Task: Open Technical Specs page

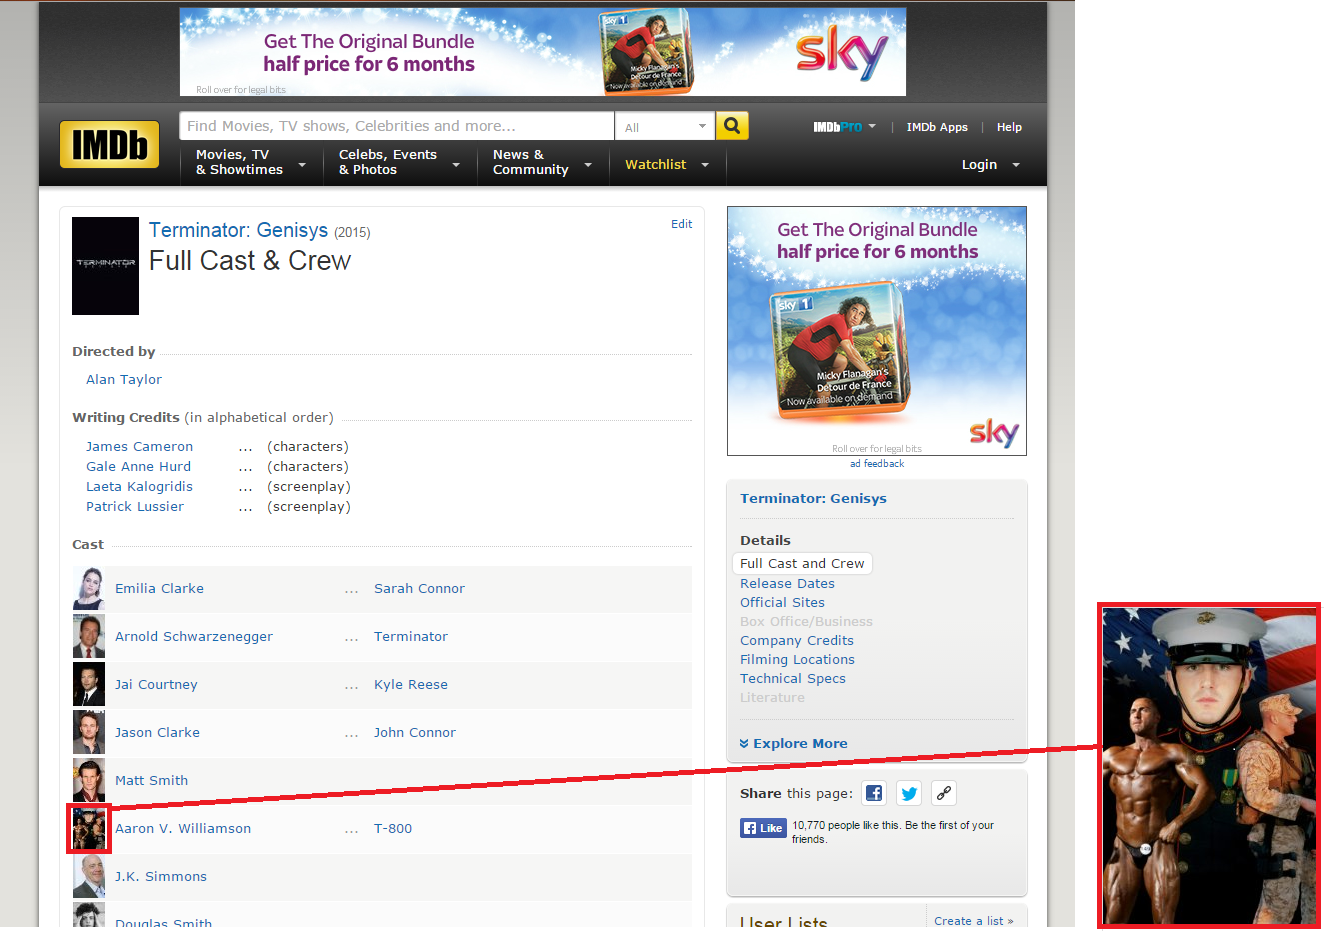Action: 793,678
